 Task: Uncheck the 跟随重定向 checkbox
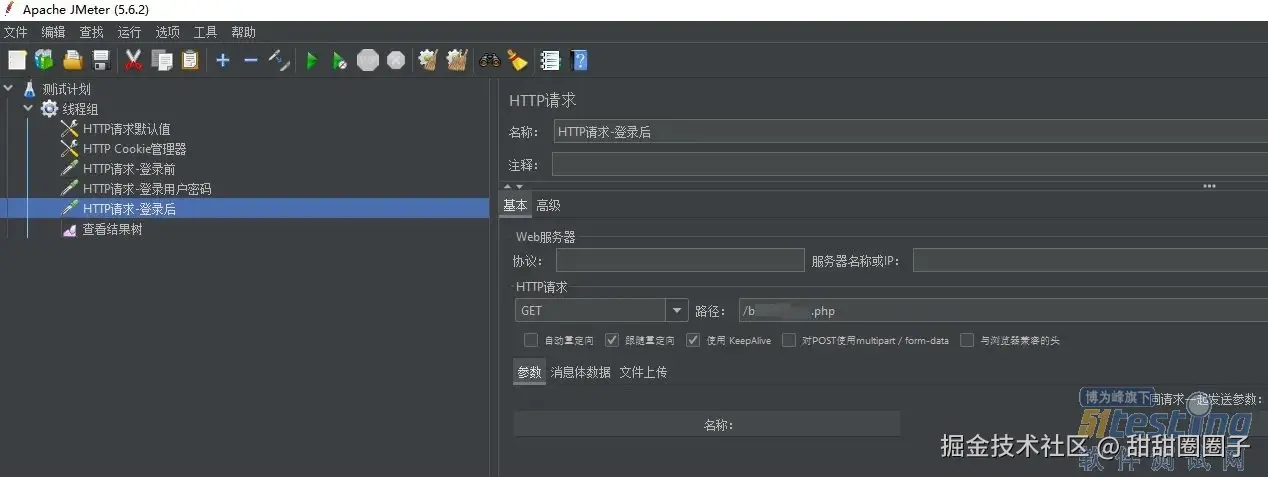click(612, 340)
